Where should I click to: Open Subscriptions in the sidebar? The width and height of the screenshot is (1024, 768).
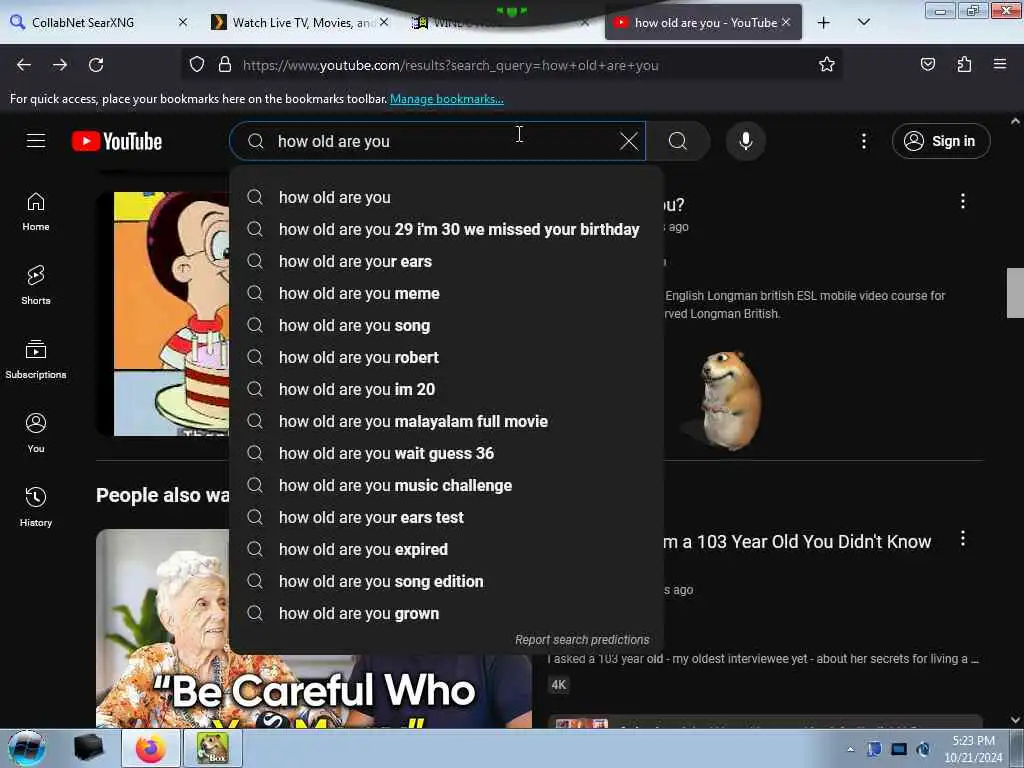(36, 359)
